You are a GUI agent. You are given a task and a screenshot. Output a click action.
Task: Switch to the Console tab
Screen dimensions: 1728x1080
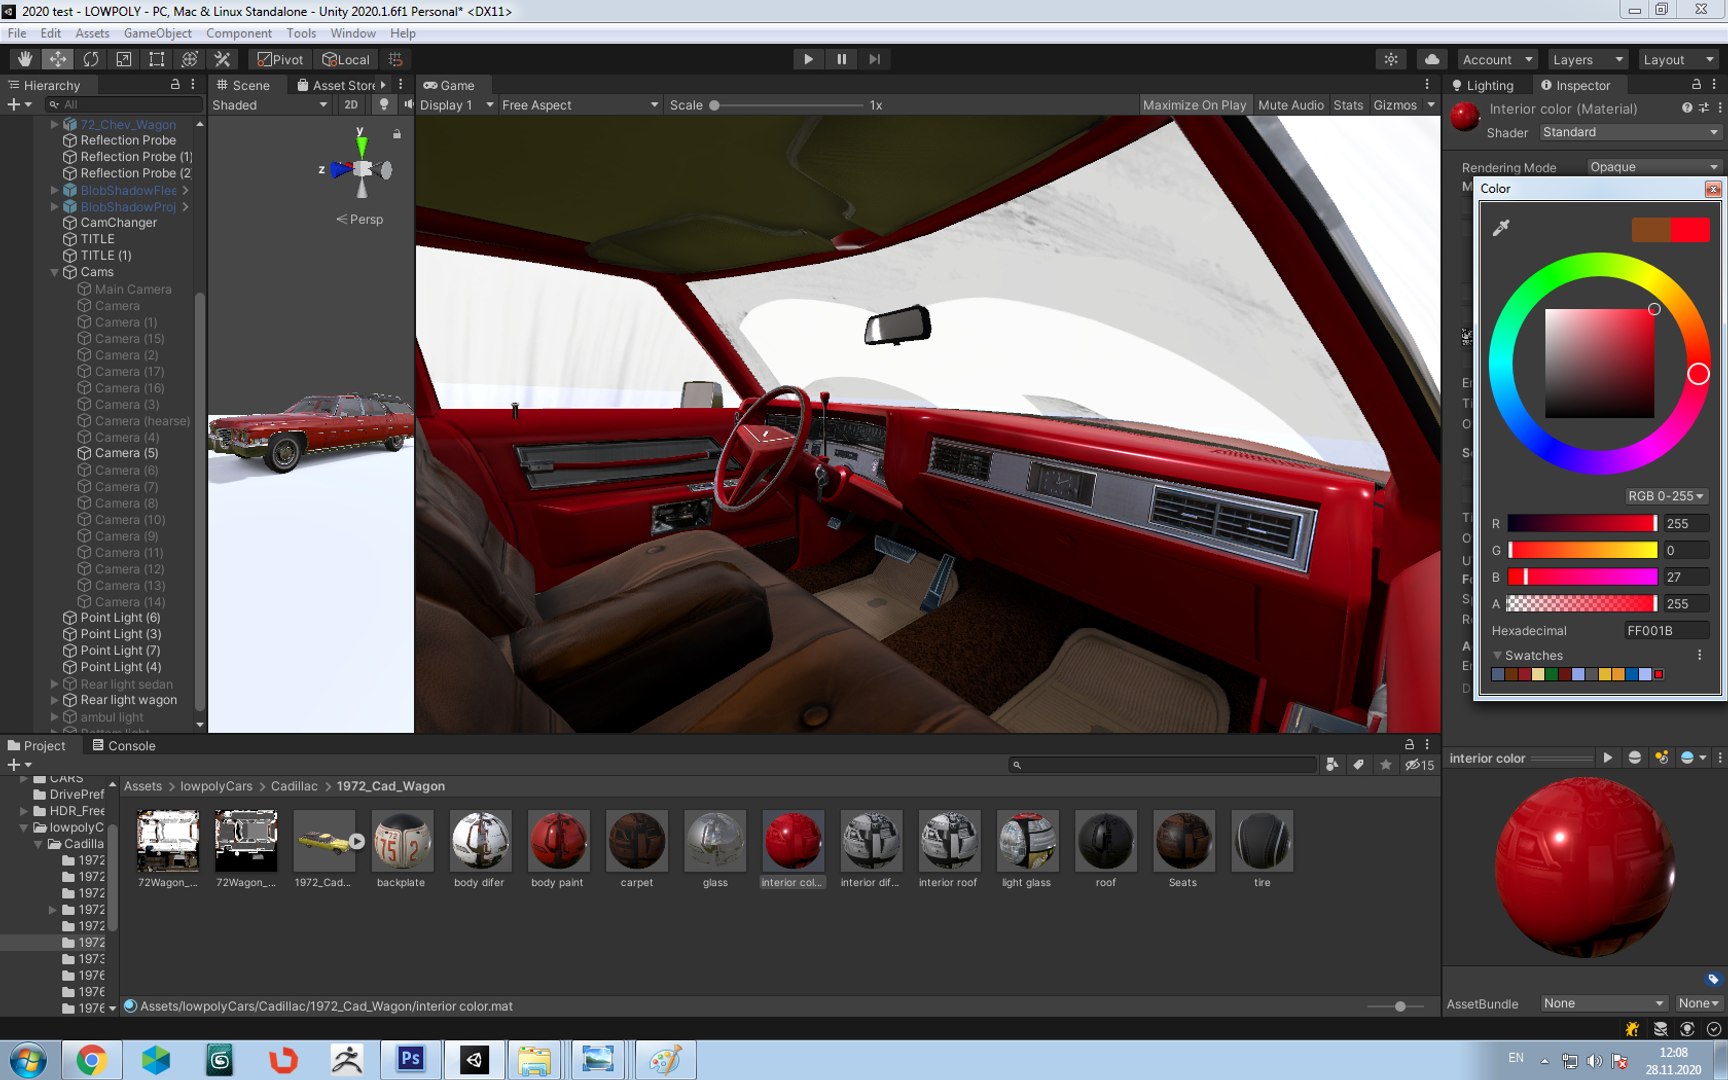coord(124,745)
